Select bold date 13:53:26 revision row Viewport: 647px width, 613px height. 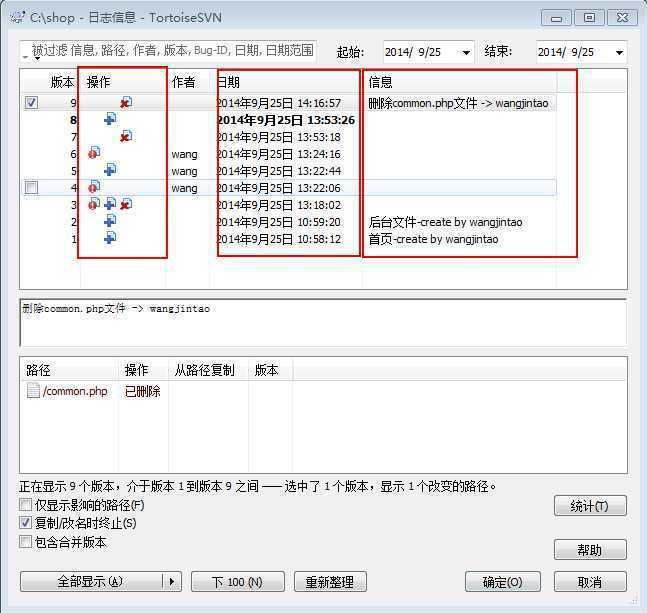click(x=286, y=120)
